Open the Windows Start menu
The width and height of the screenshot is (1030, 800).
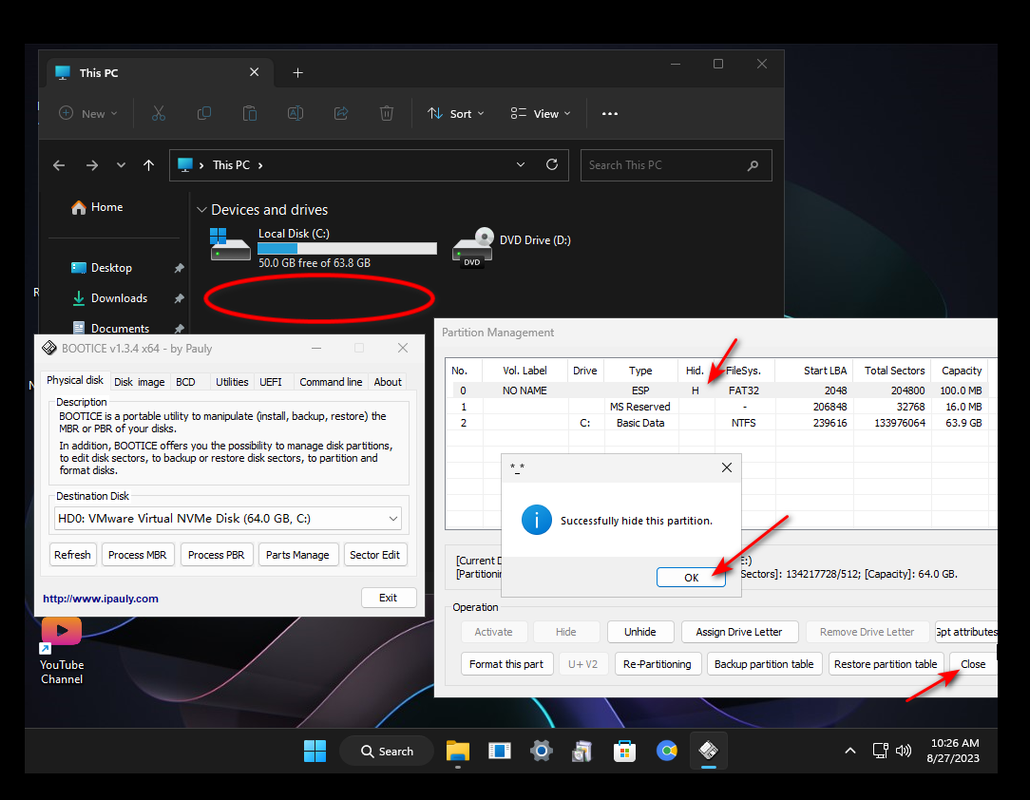click(315, 751)
